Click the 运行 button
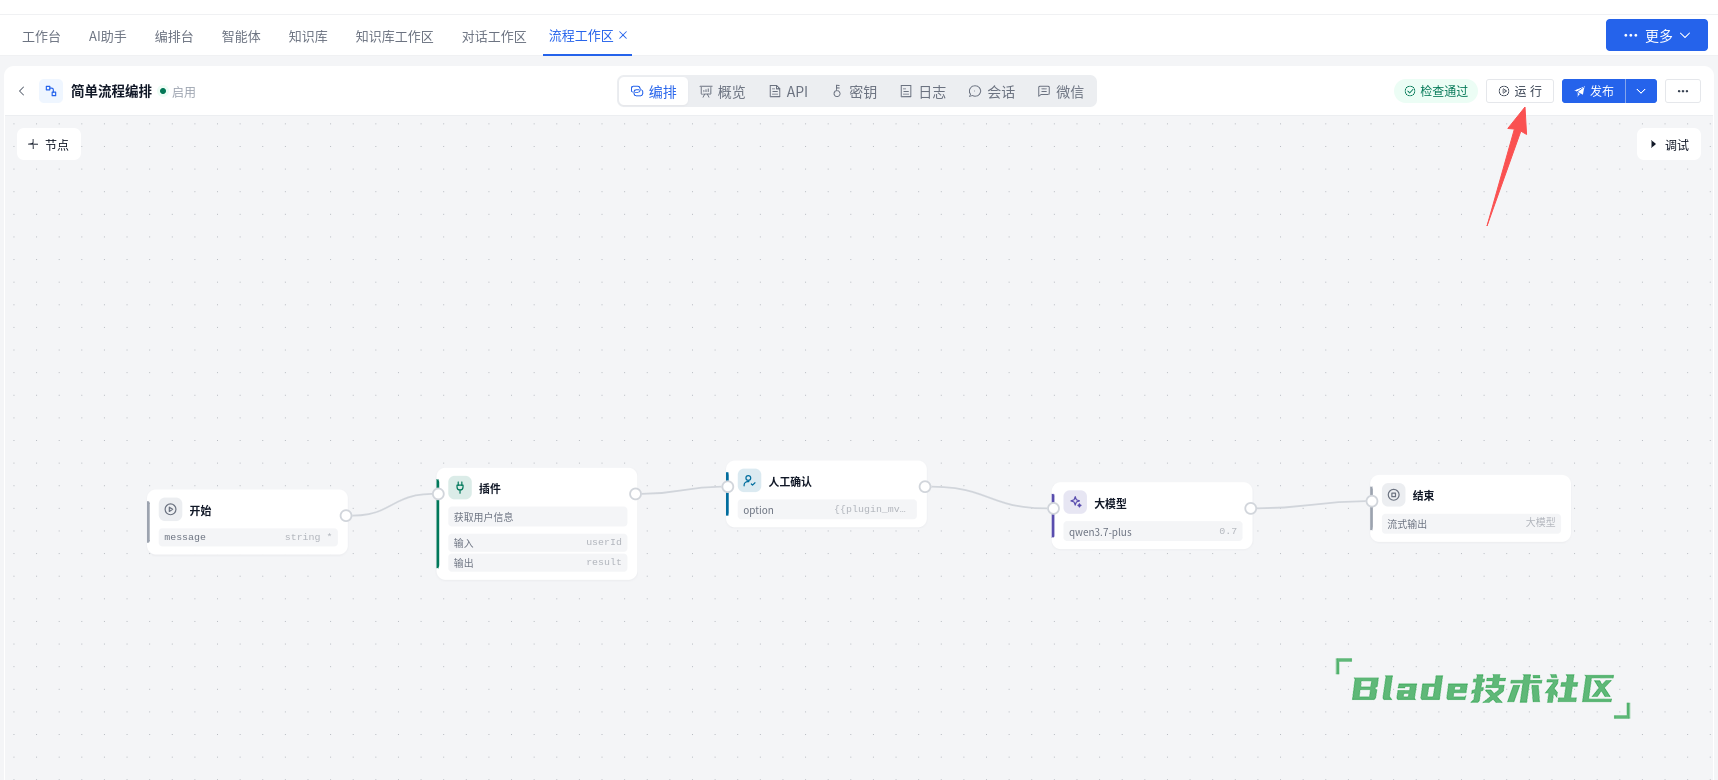The height and width of the screenshot is (780, 1718). point(1520,91)
